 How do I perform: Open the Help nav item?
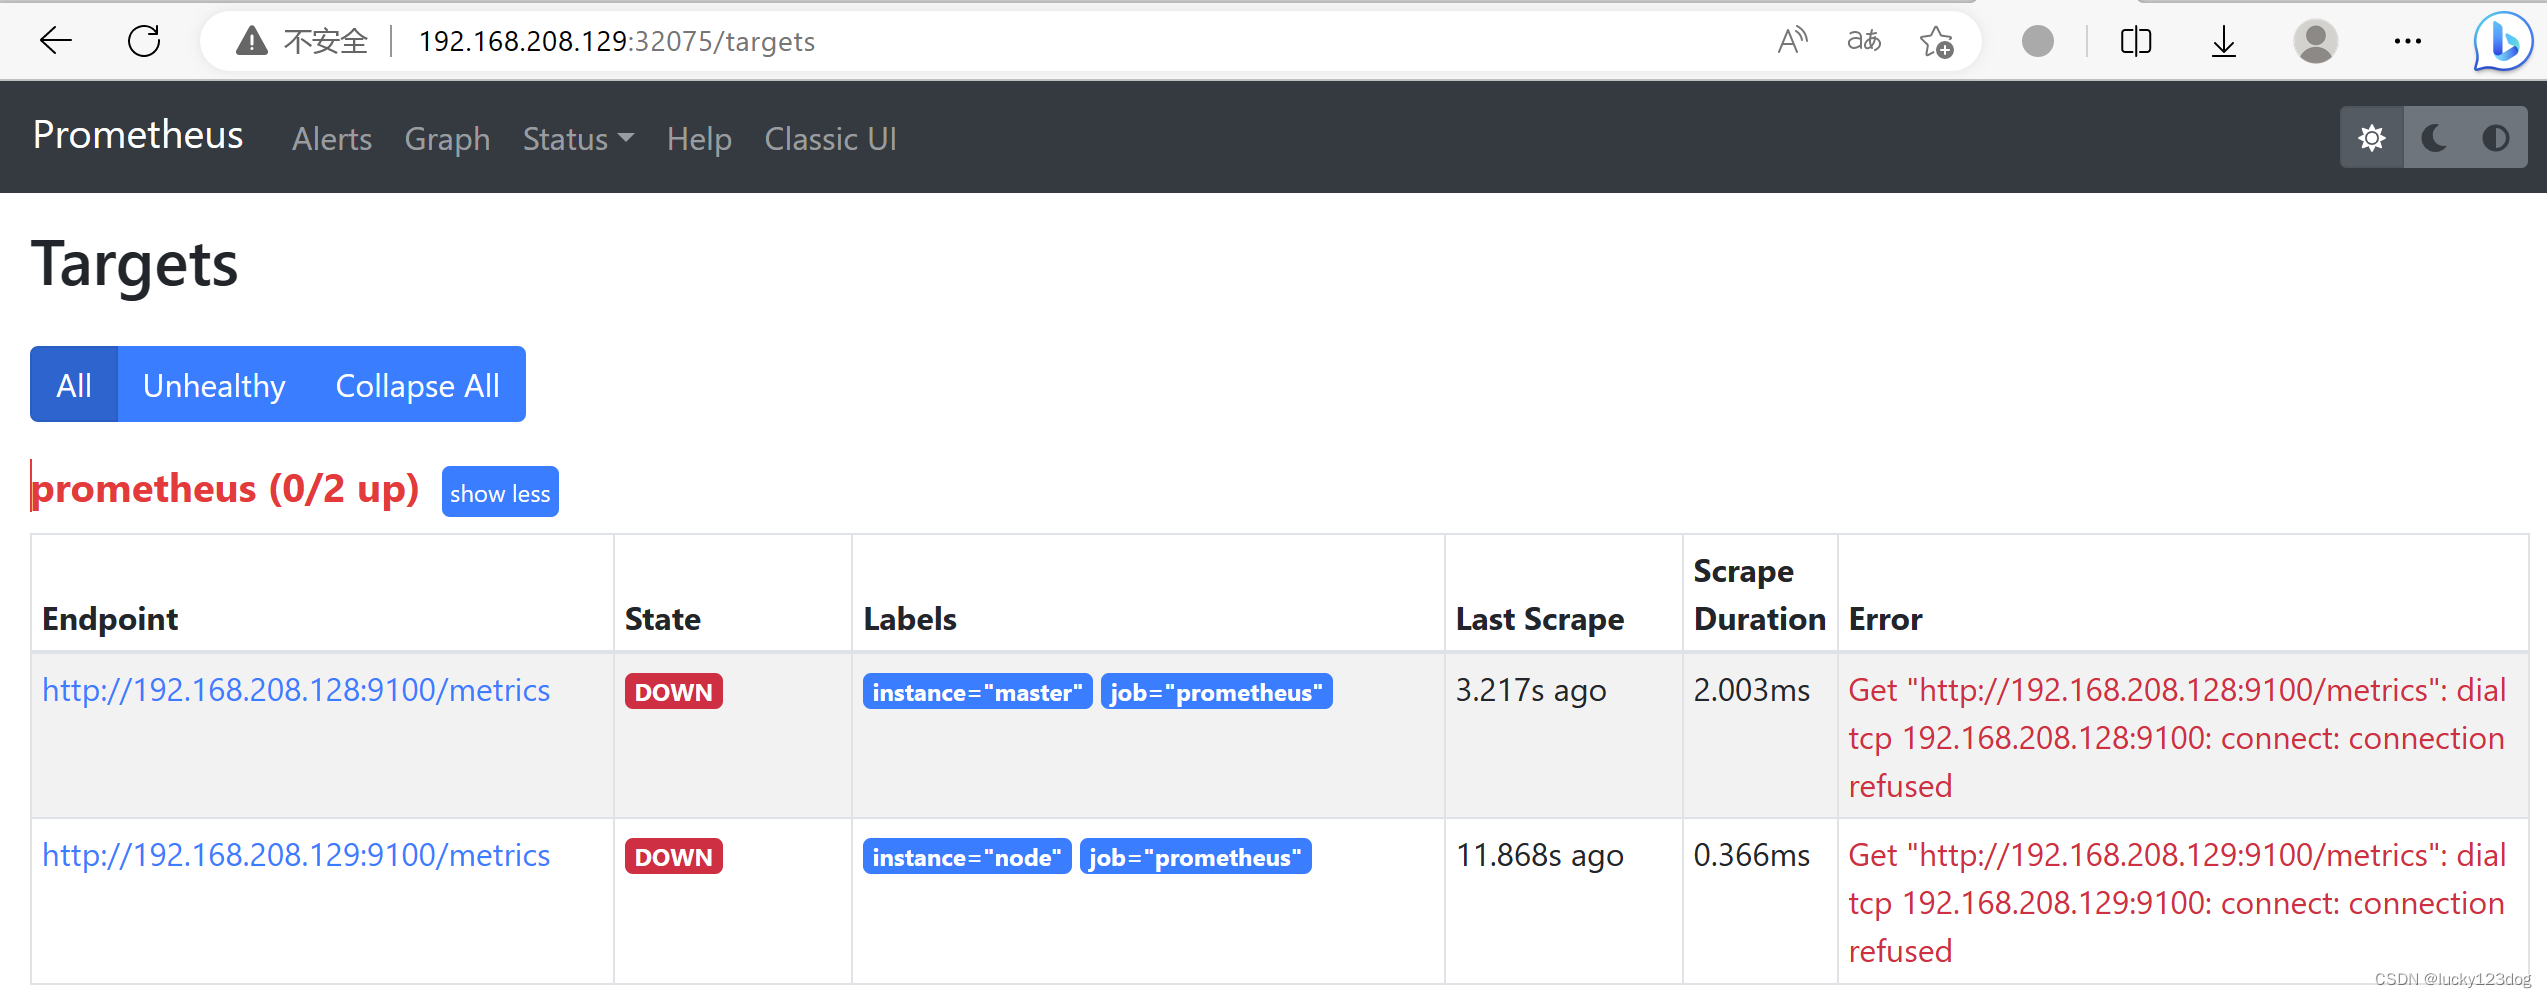699,139
